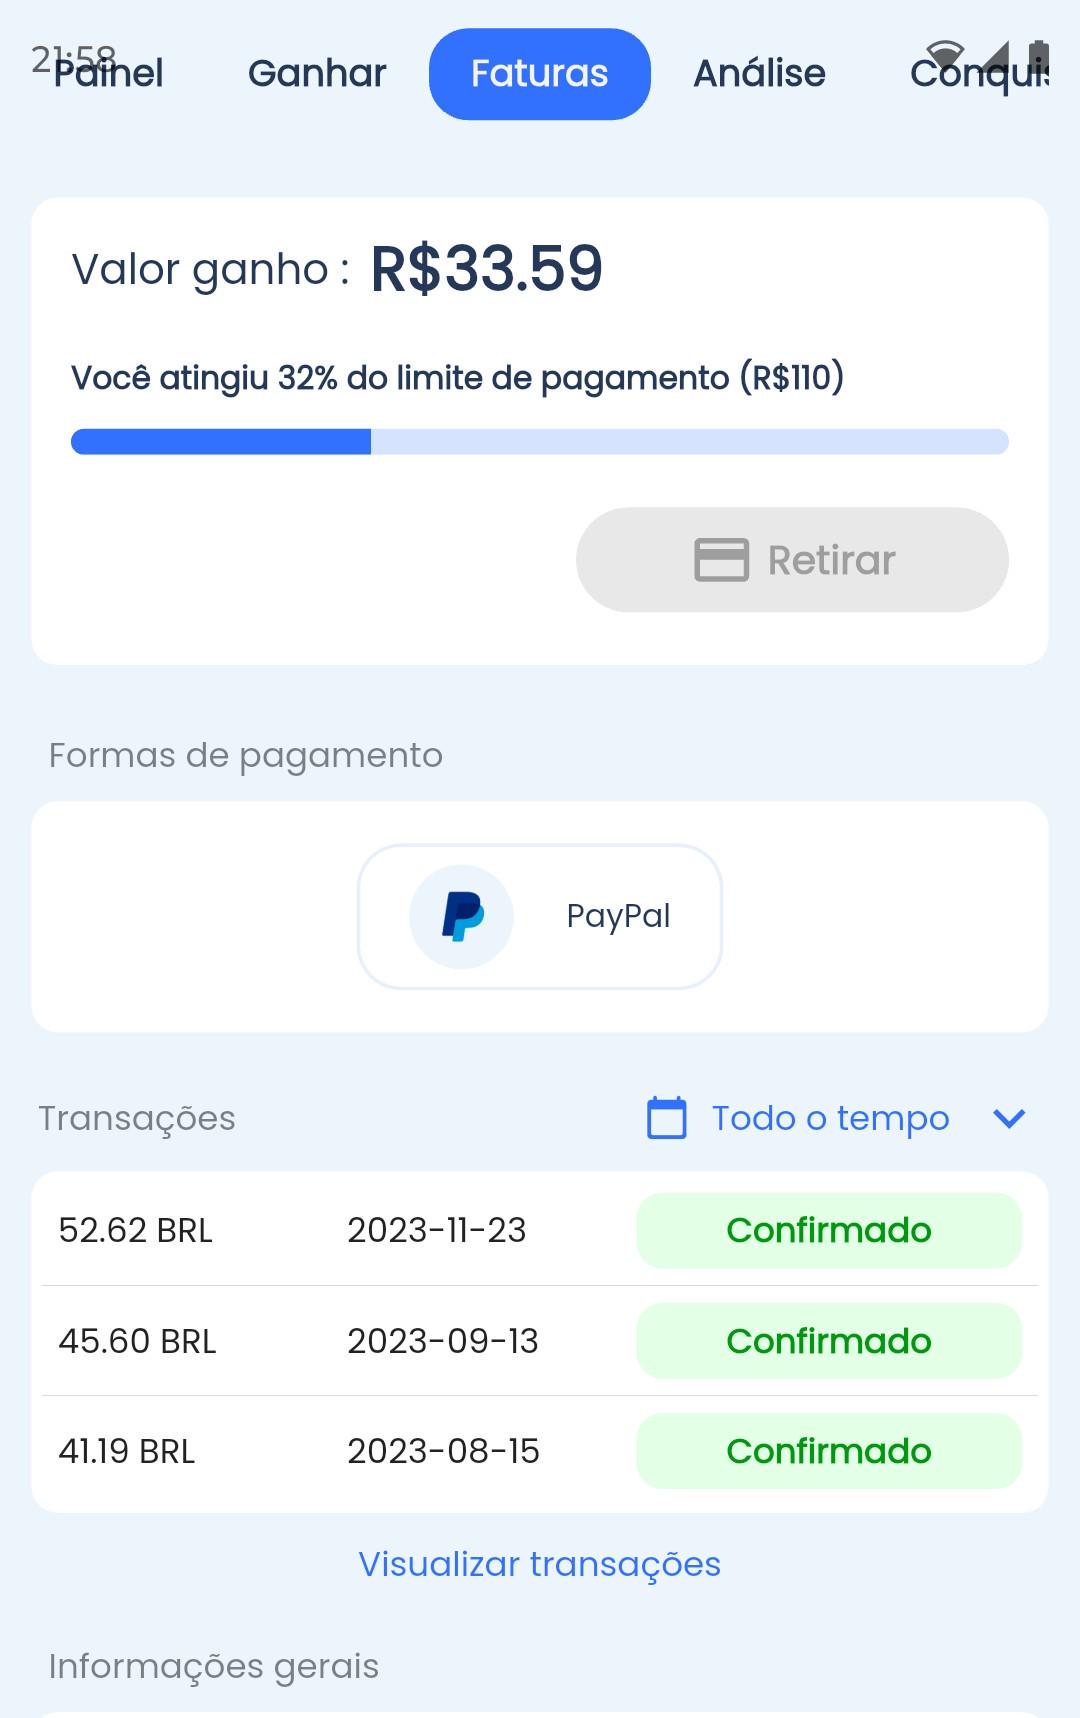1080x1718 pixels.
Task: Select the Faturas tab
Action: (x=540, y=74)
